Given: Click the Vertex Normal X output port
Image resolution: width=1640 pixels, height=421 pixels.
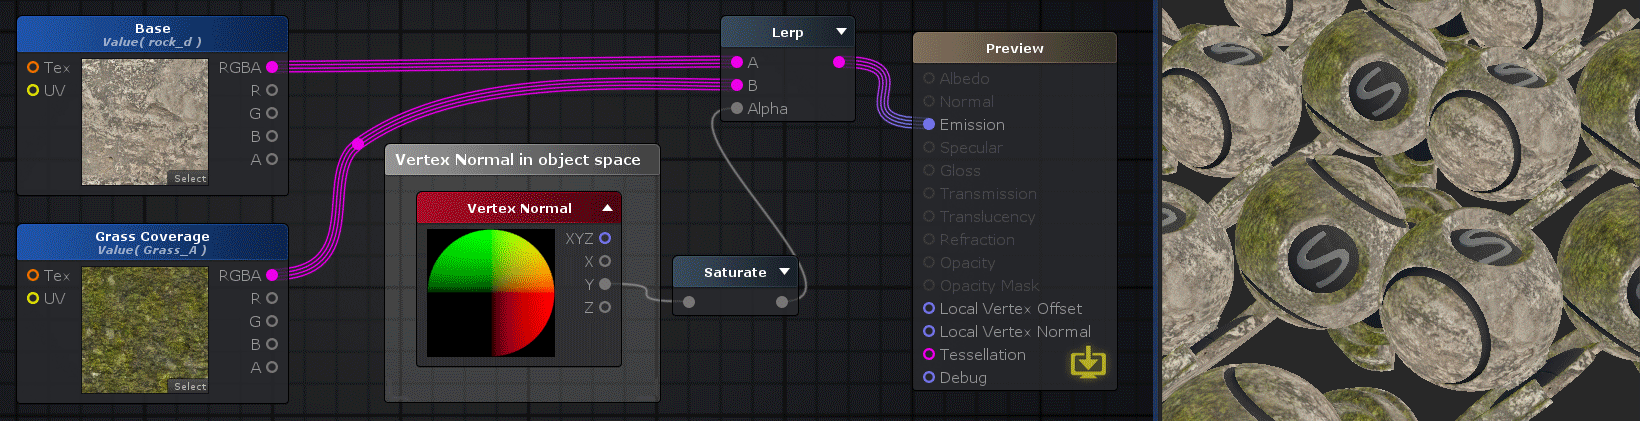Looking at the screenshot, I should coord(605,261).
